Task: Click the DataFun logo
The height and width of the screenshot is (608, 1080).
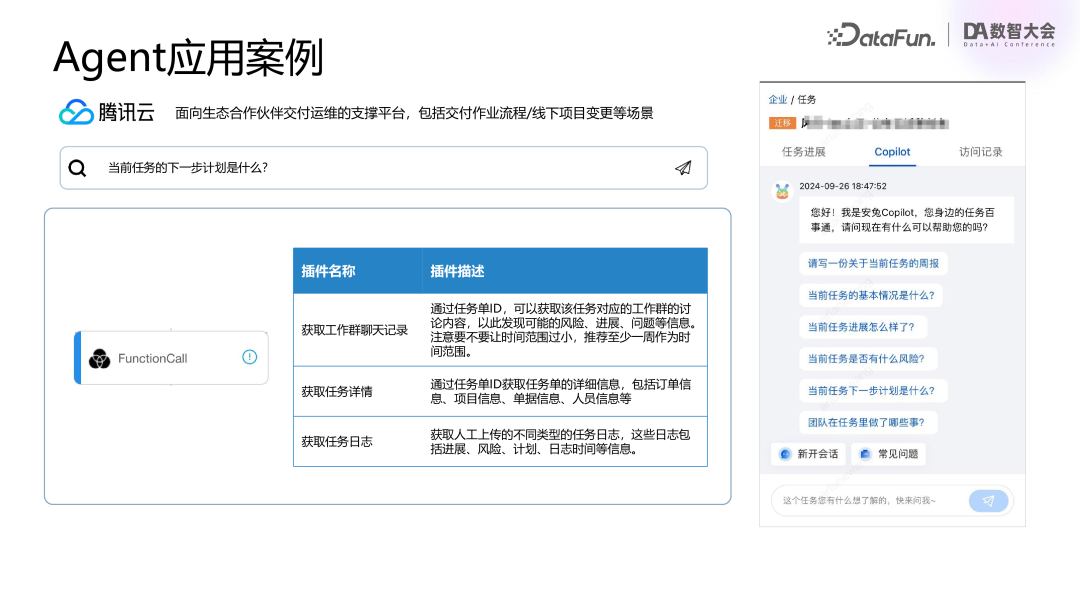Action: (880, 33)
